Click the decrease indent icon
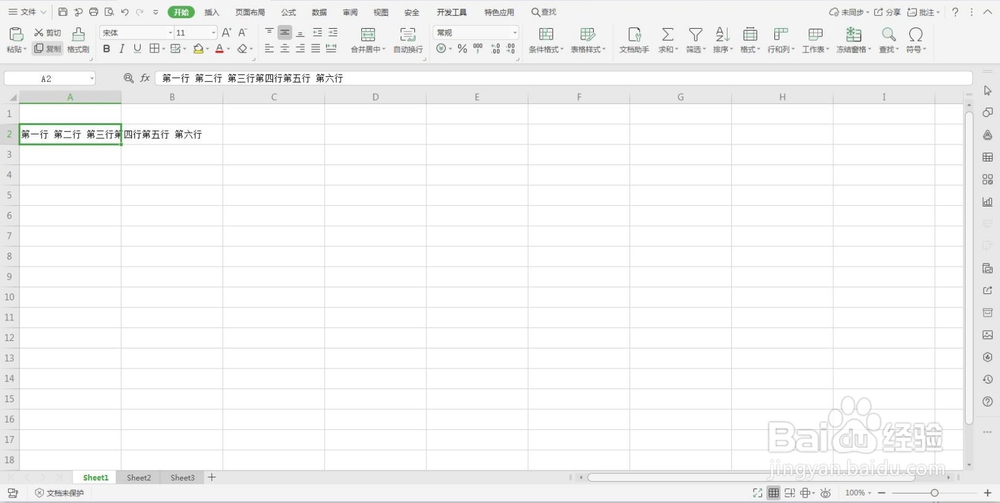This screenshot has height=503, width=1000. (317, 33)
